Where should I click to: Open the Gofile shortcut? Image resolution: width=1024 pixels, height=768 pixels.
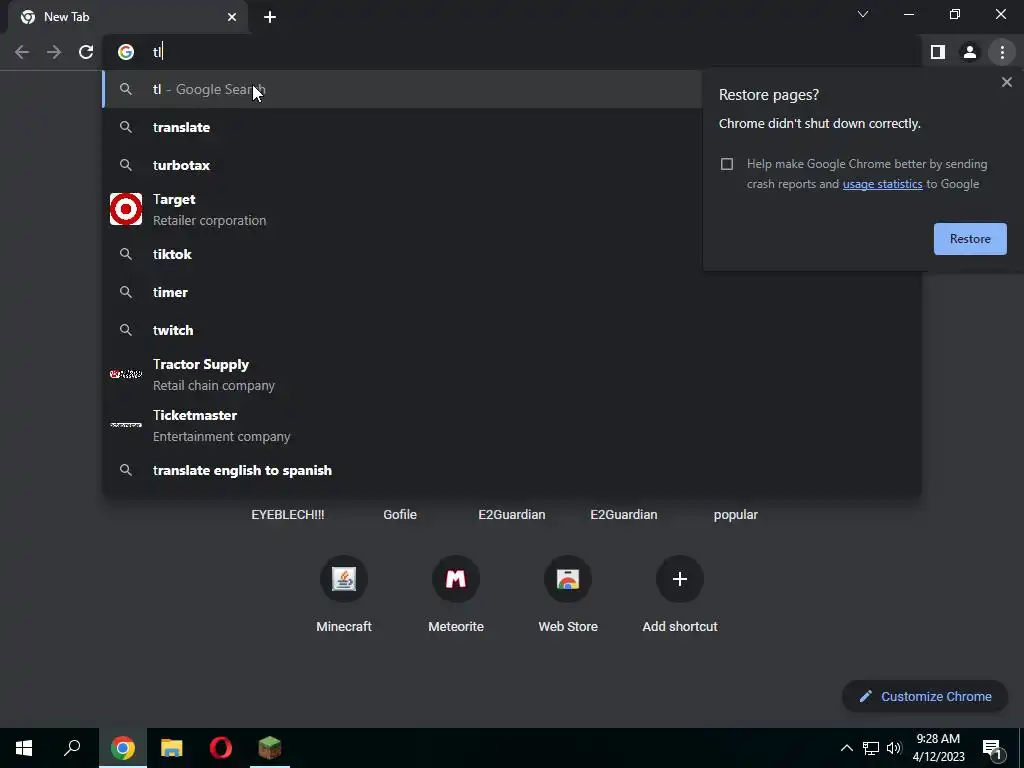click(400, 515)
